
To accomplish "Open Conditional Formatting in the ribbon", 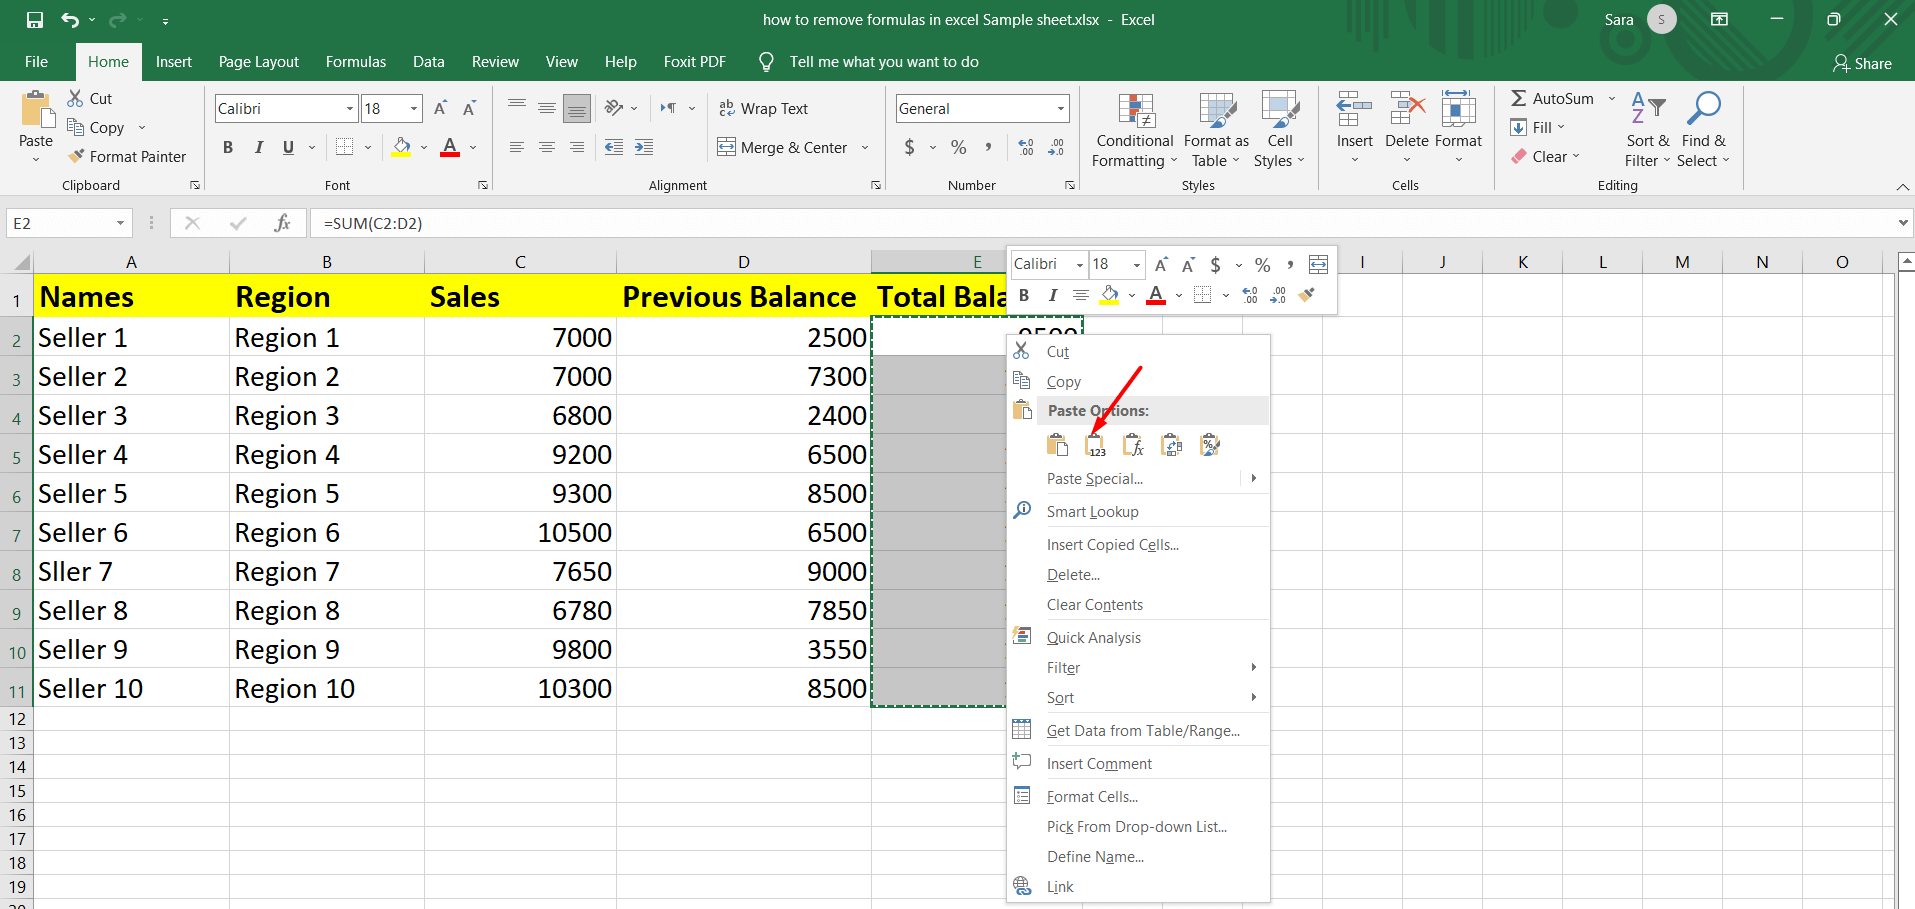I will click(1133, 130).
